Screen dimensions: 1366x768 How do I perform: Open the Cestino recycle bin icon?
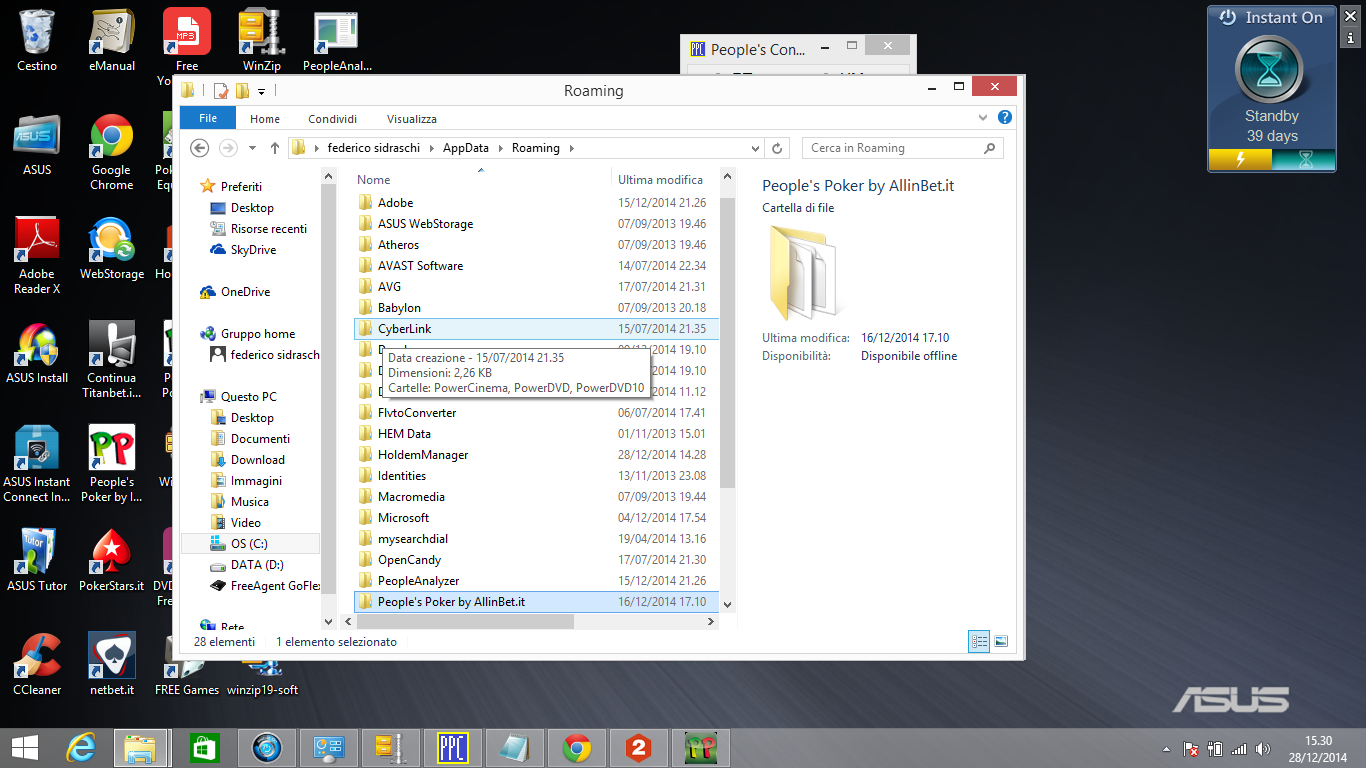pyautogui.click(x=37, y=40)
